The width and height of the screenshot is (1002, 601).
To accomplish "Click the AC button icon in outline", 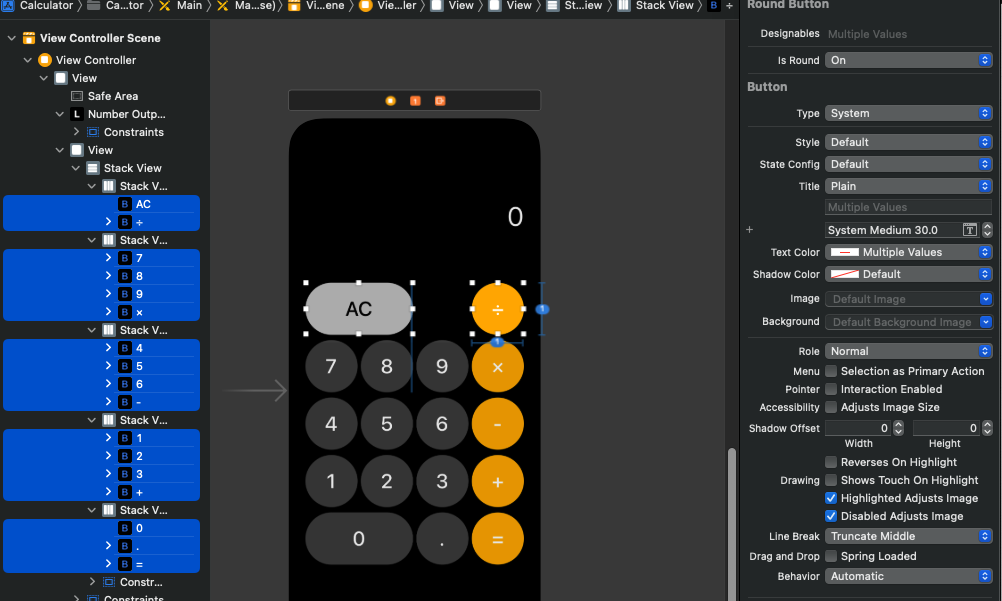I will click(125, 204).
